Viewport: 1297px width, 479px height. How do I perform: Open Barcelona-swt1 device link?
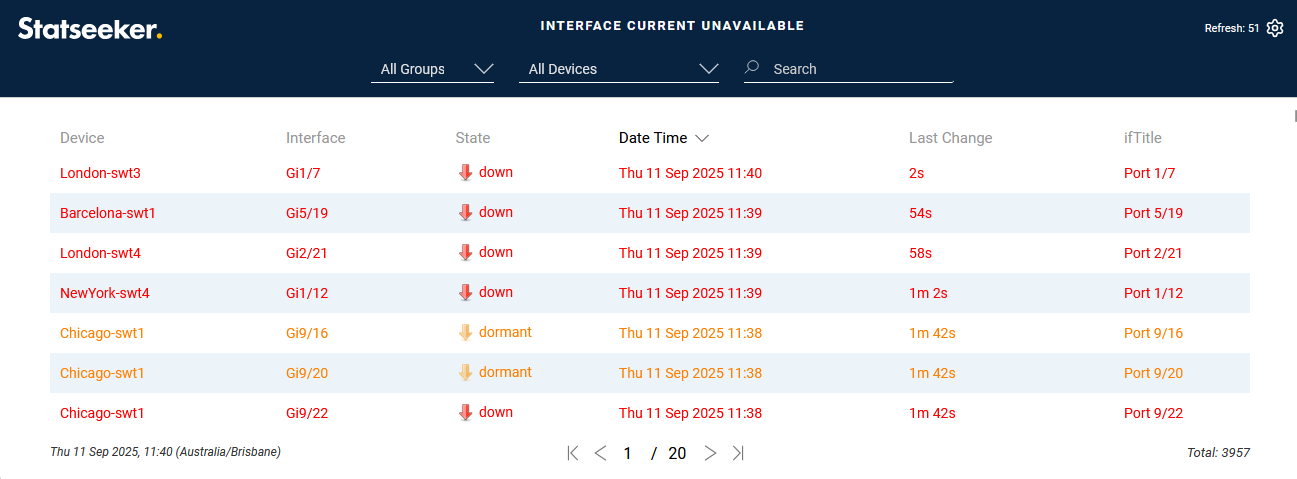point(108,213)
